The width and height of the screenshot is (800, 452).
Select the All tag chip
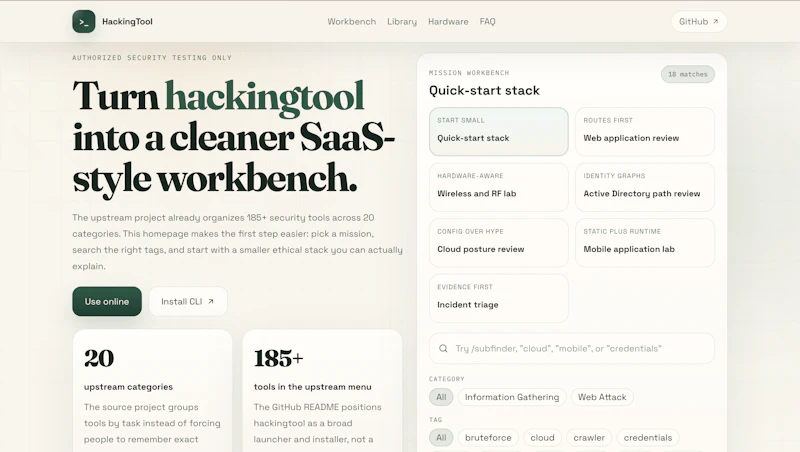click(x=441, y=438)
